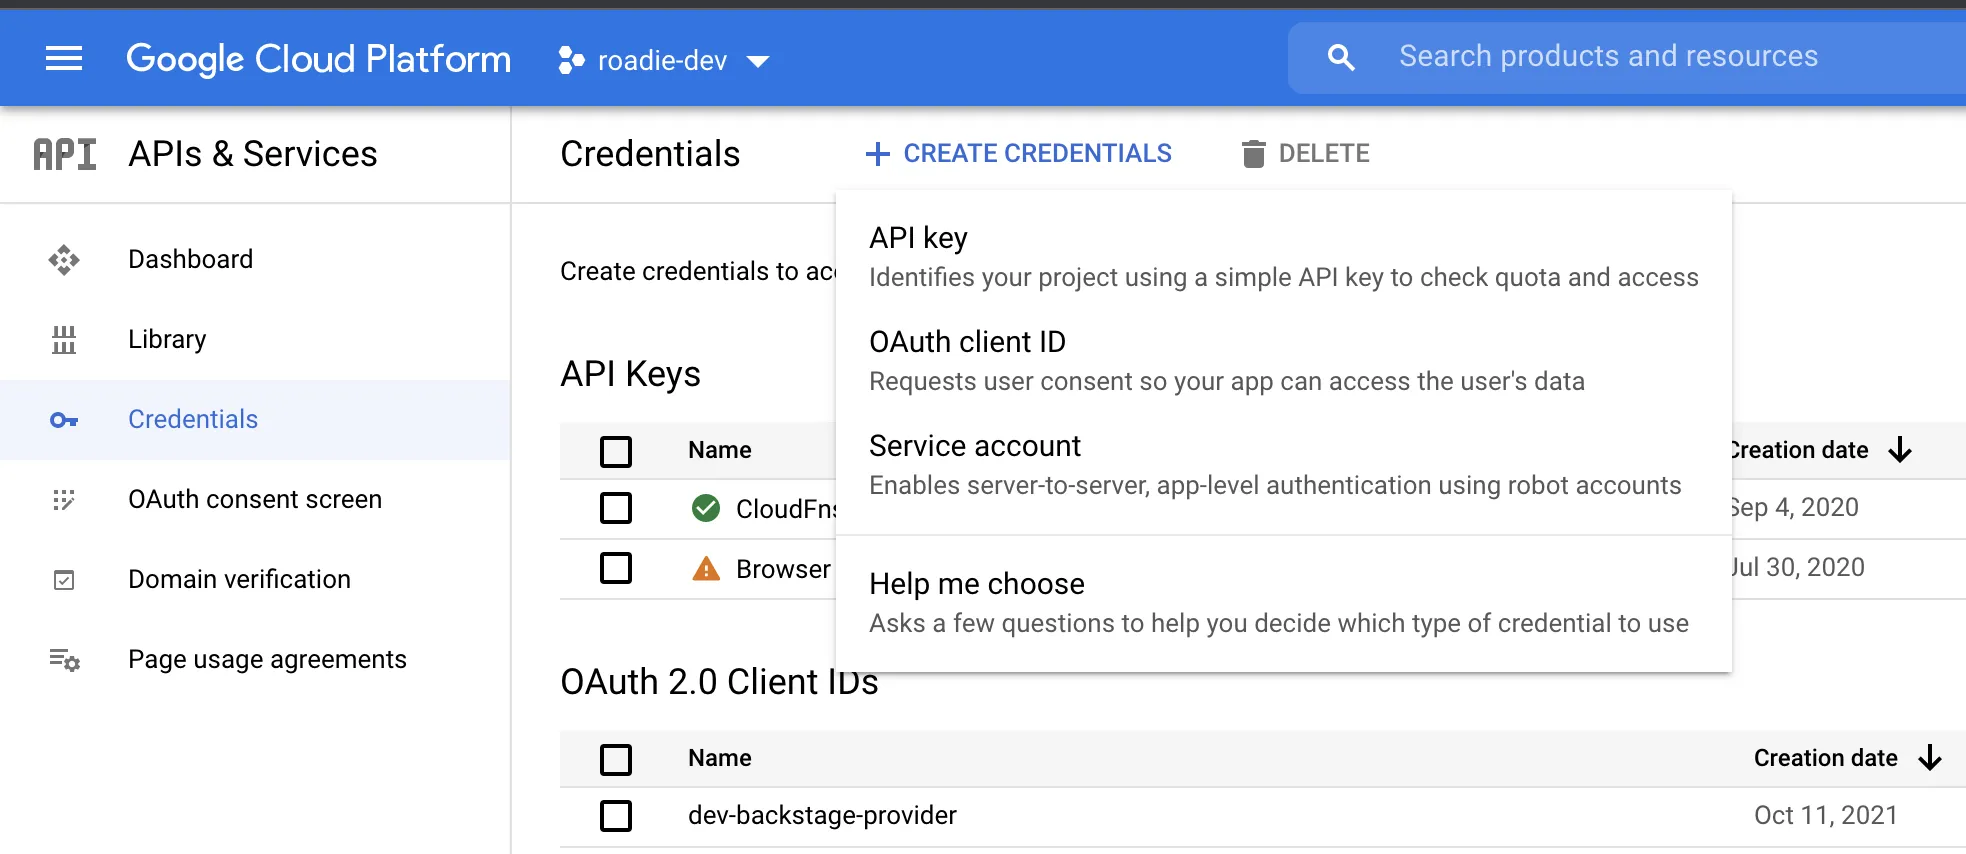Check the select-all checkbox in API Keys header
The width and height of the screenshot is (1966, 854).
[x=617, y=451]
